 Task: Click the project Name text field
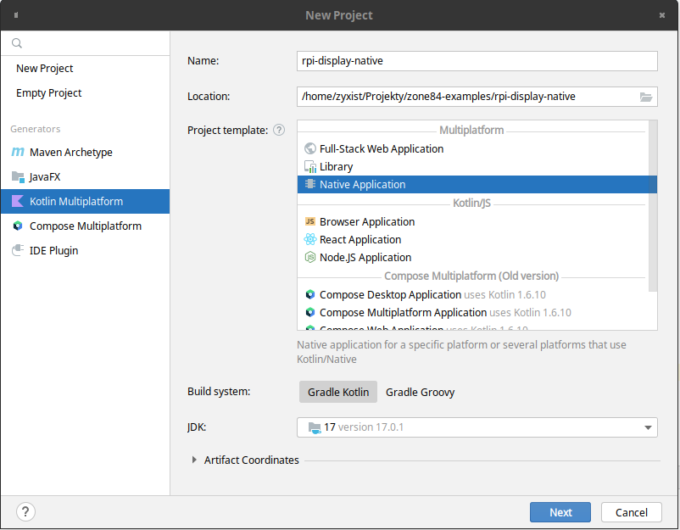[x=477, y=61]
